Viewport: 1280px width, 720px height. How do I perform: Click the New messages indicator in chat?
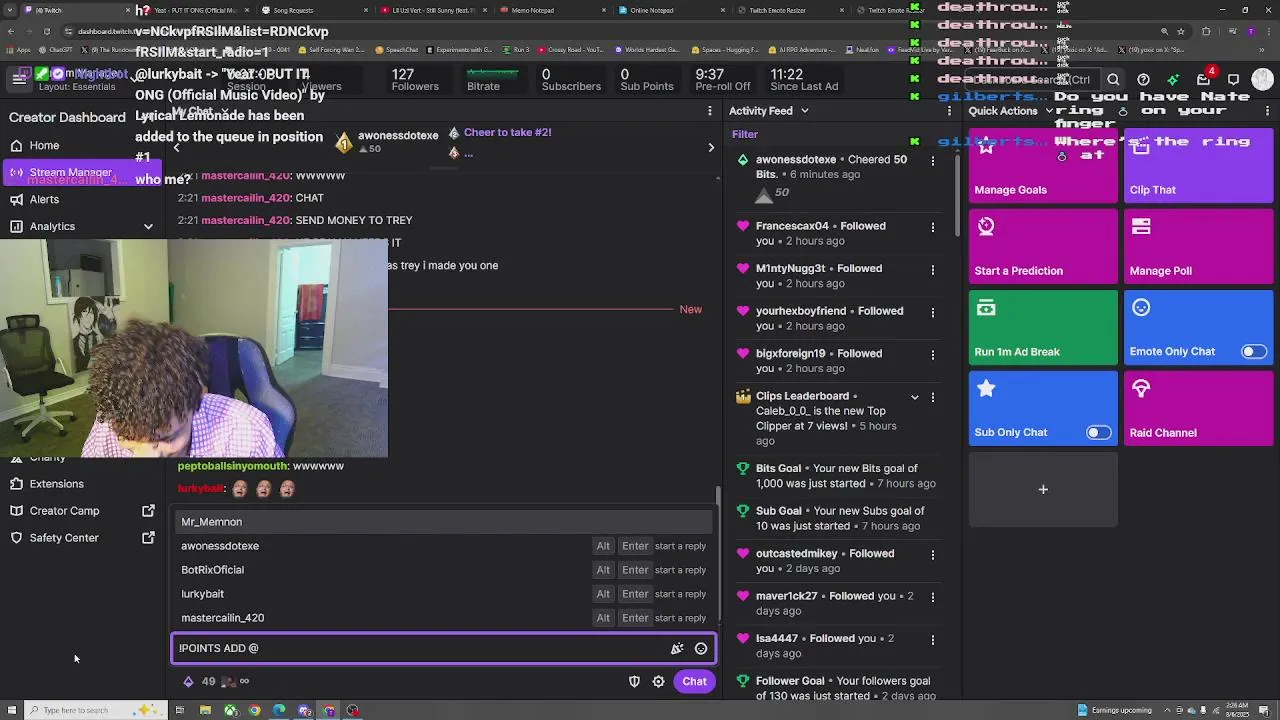tap(690, 310)
